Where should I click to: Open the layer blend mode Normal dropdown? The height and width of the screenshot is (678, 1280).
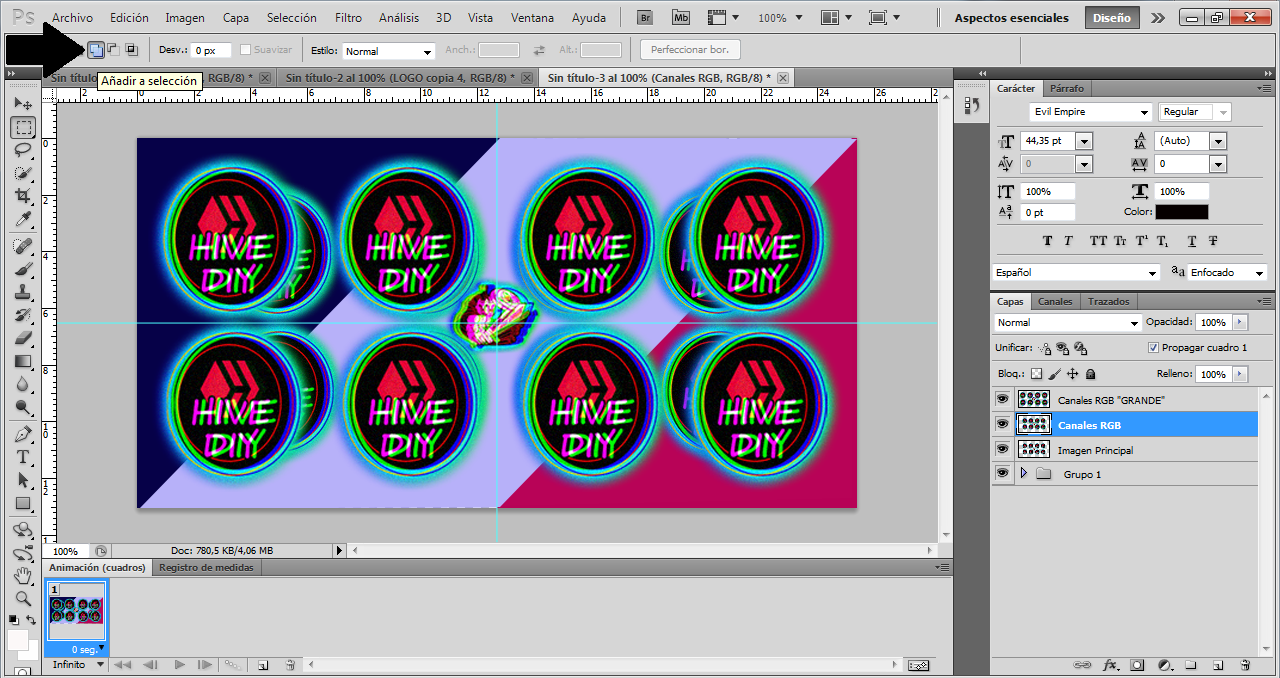[1067, 323]
